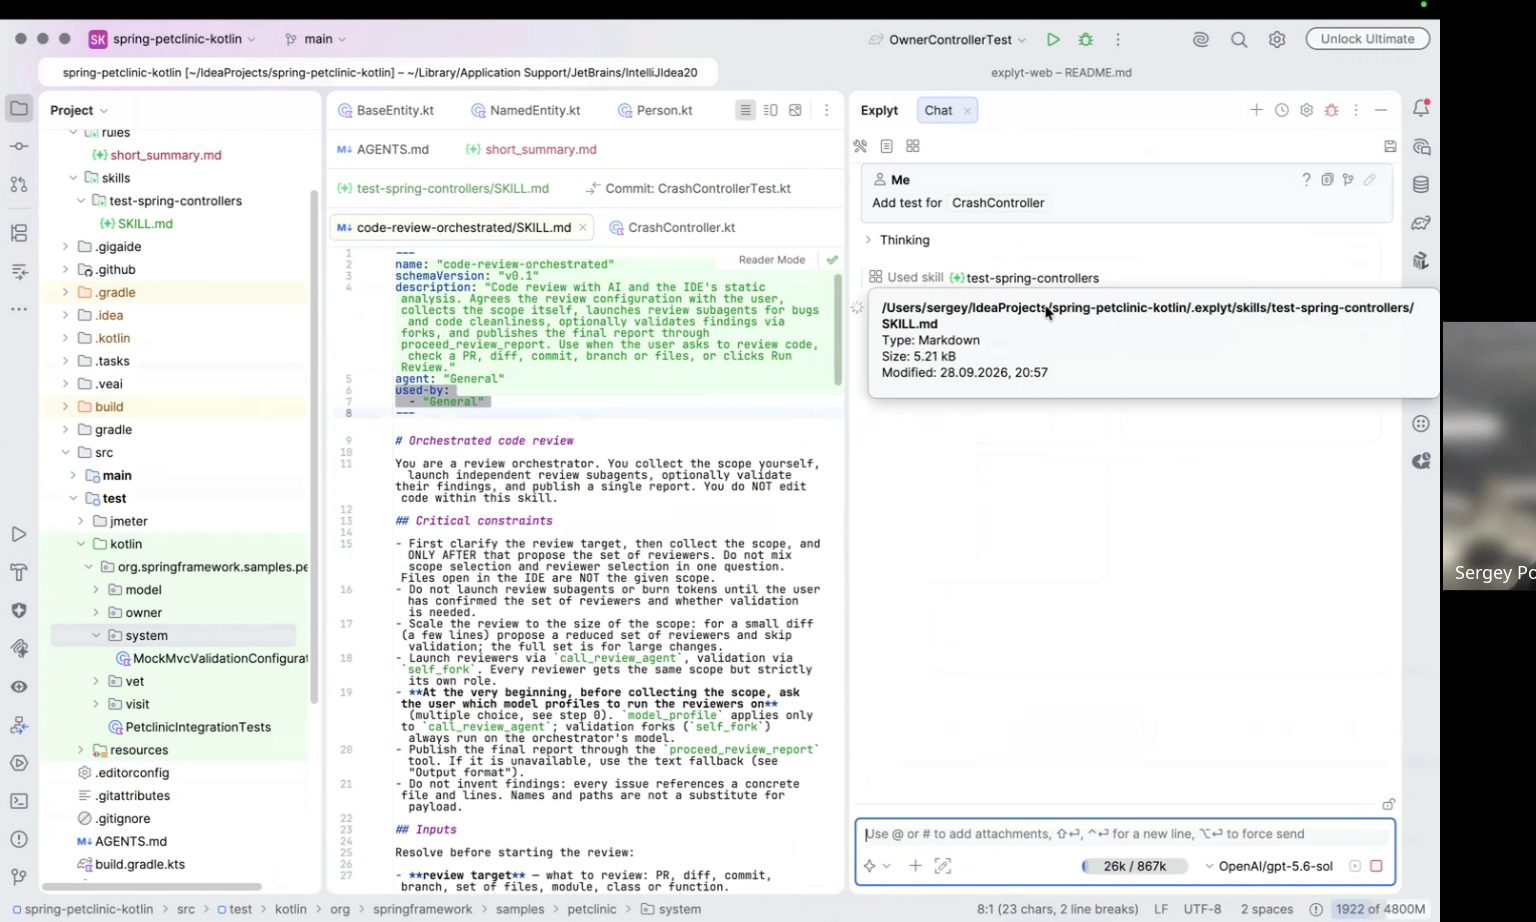Image resolution: width=1536 pixels, height=922 pixels.
Task: Open the OpenAI/gpt-5.6-sol model dropdown
Action: [1269, 866]
